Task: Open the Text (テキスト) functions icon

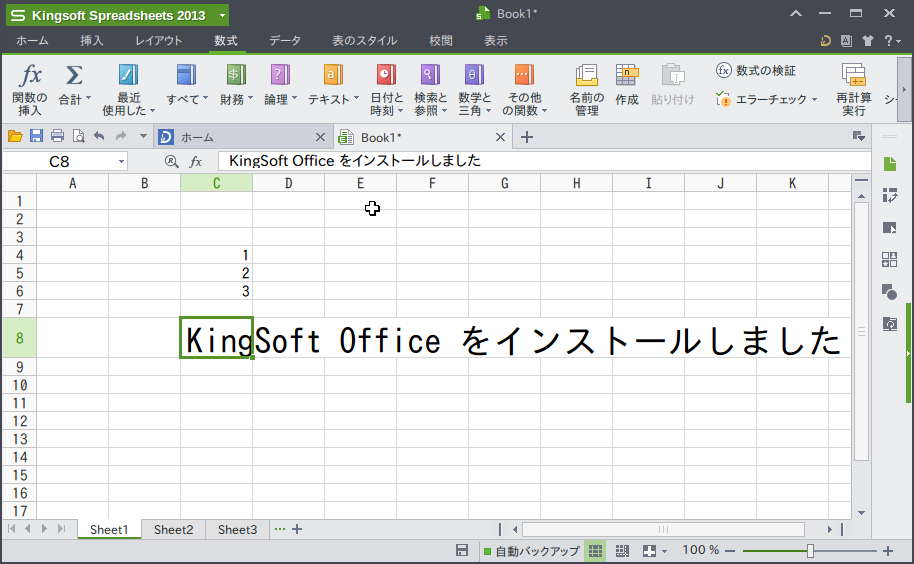Action: (333, 75)
